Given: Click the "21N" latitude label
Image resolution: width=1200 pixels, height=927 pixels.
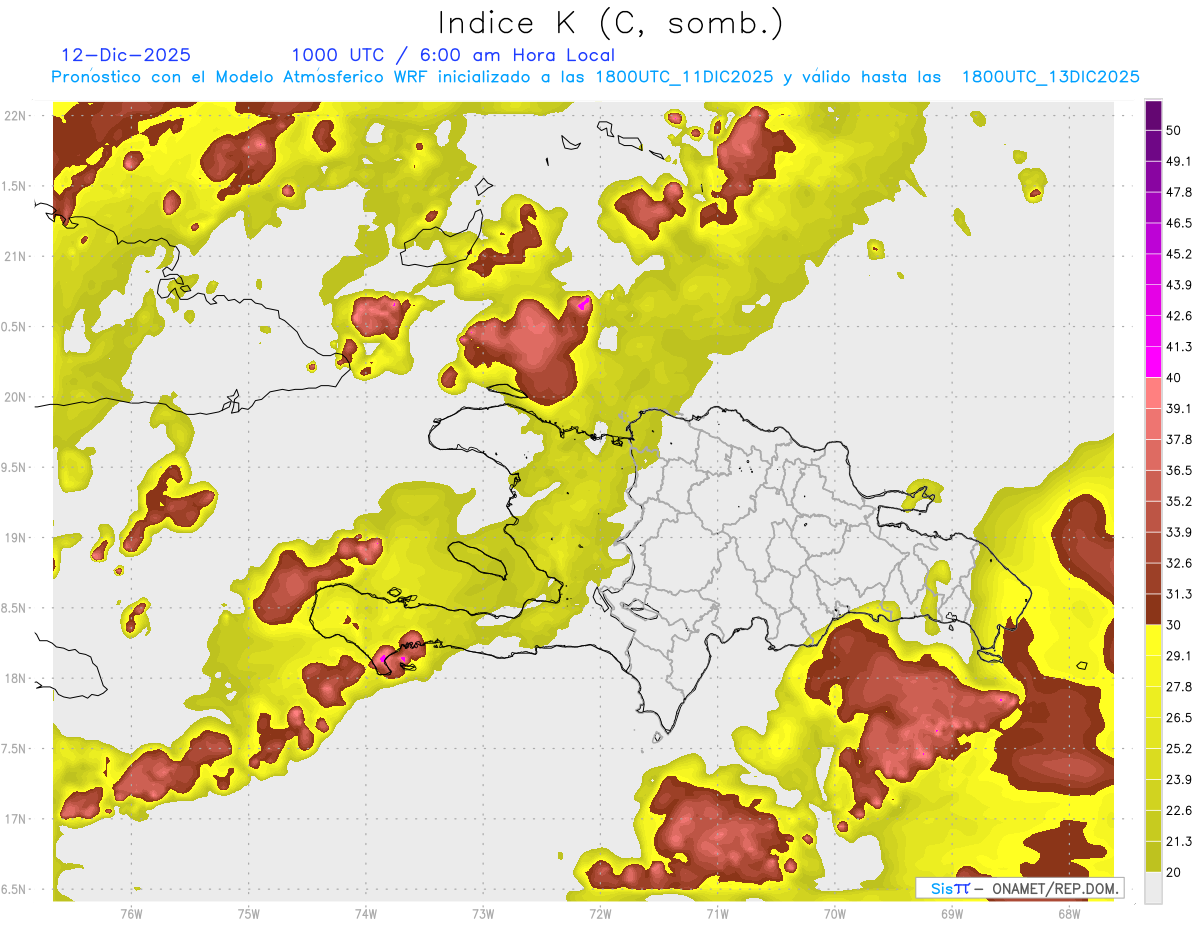Looking at the screenshot, I should point(17,256).
